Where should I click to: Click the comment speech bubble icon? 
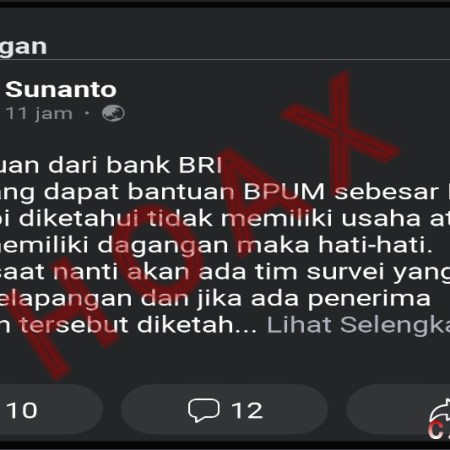204,410
